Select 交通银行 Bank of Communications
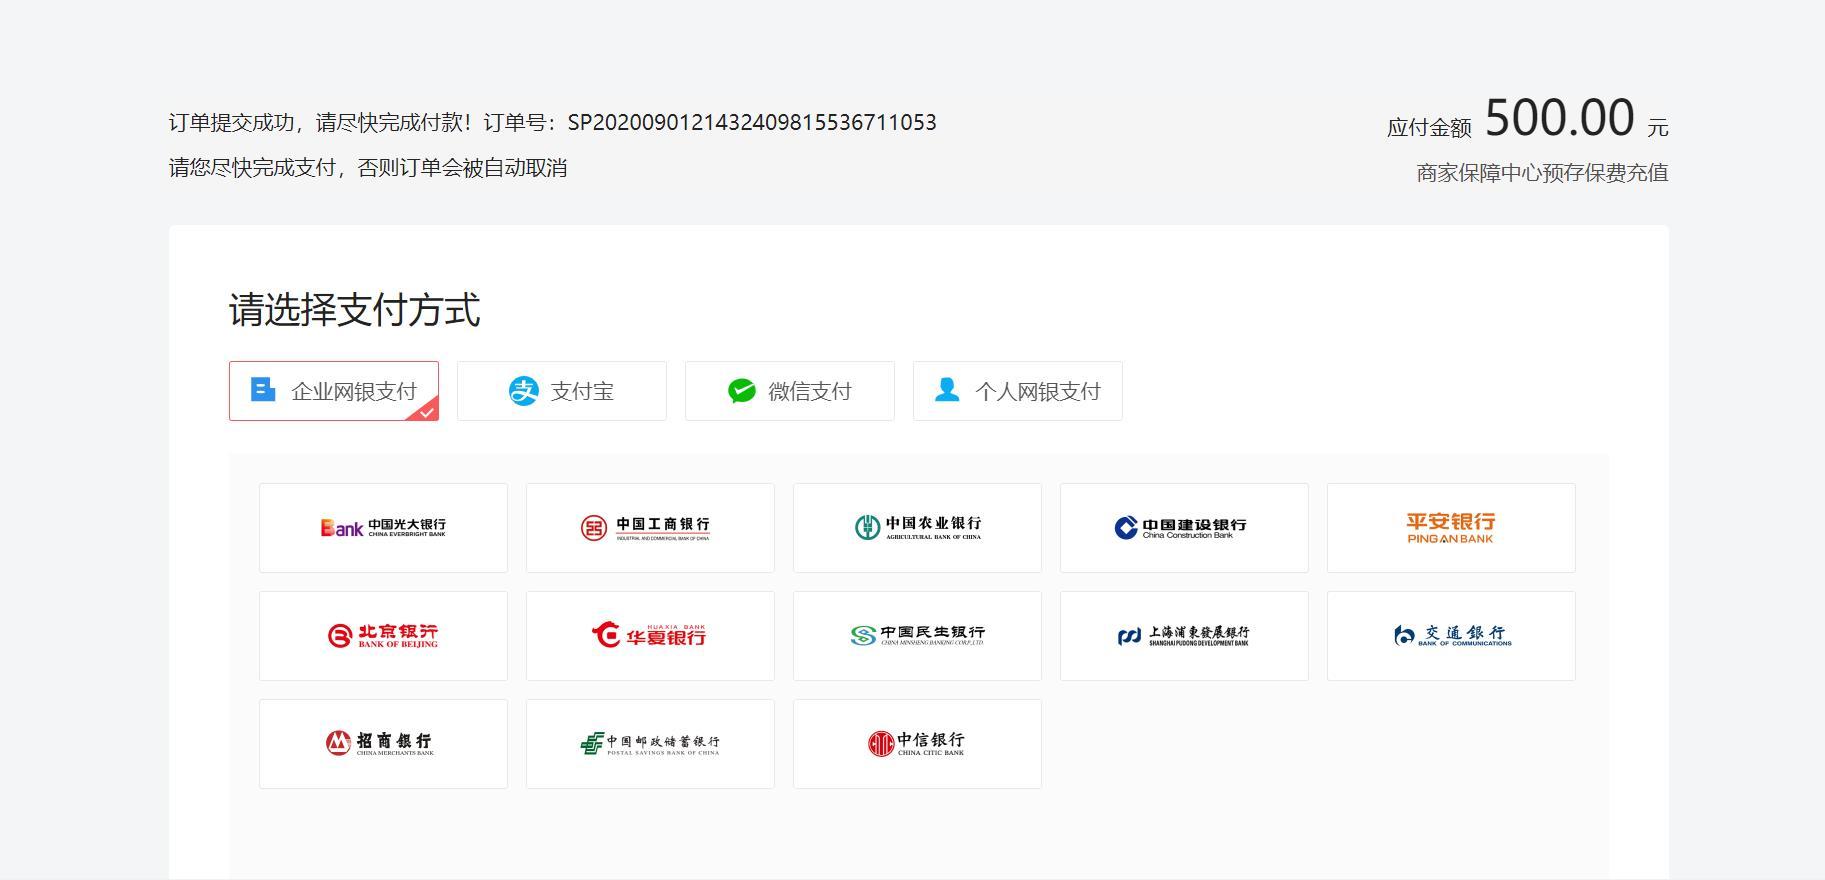This screenshot has width=1825, height=880. click(x=1451, y=636)
